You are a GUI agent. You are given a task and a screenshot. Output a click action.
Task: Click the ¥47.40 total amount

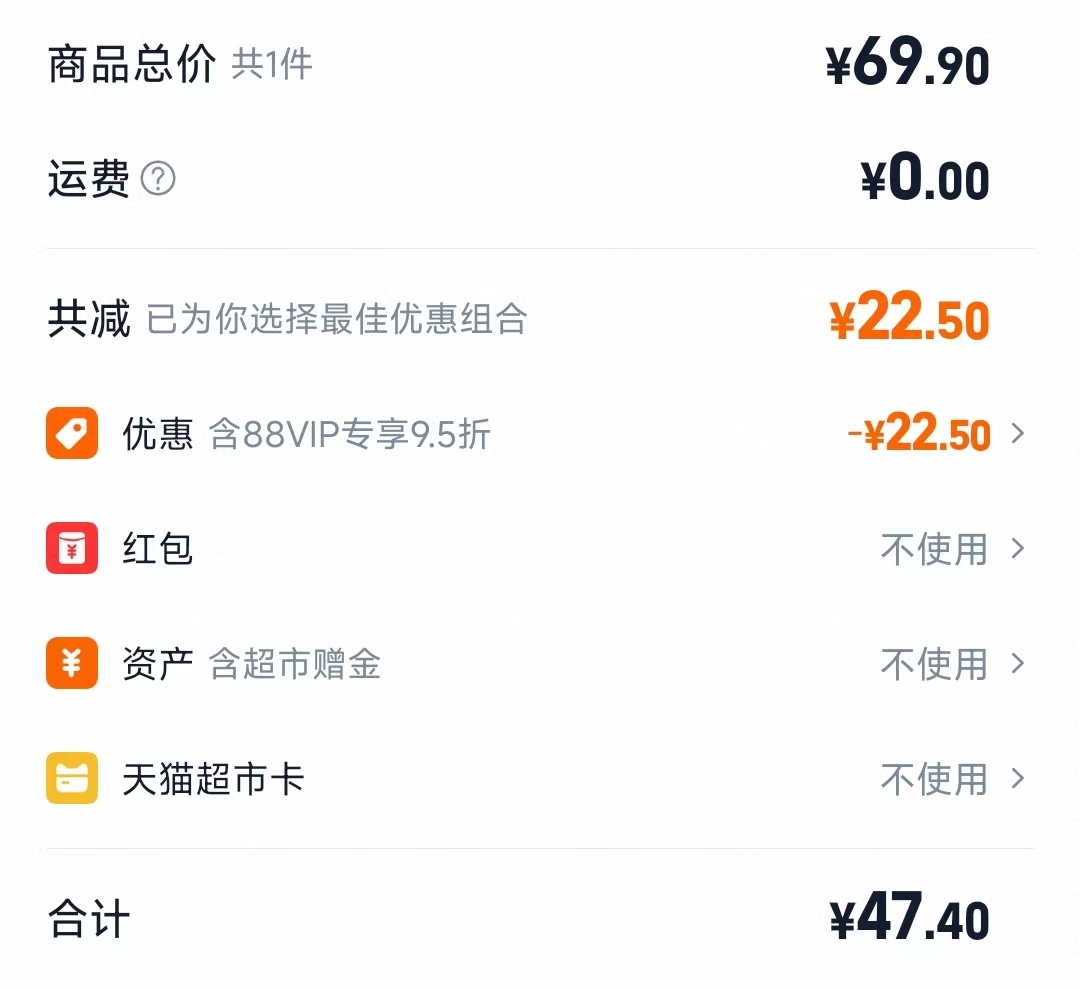point(908,918)
